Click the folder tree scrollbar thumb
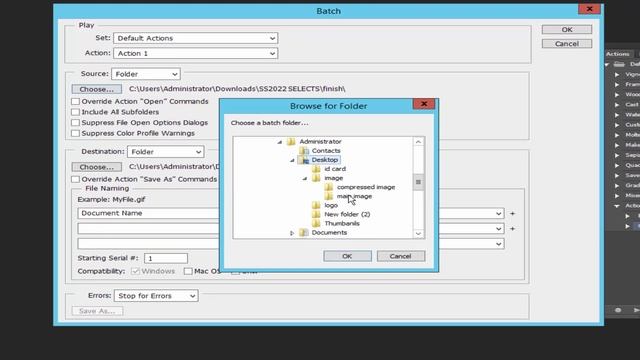Image resolution: width=640 pixels, height=360 pixels. tap(418, 182)
